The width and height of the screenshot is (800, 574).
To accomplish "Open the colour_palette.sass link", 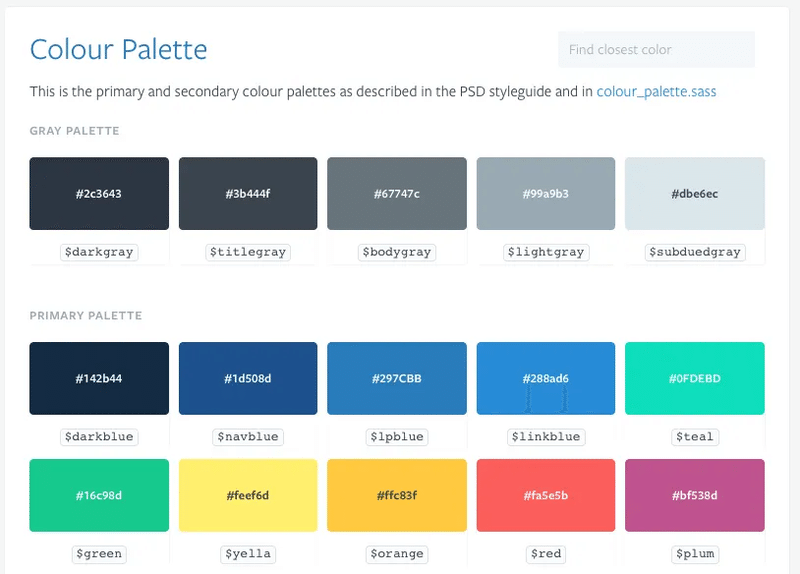I will pos(656,92).
